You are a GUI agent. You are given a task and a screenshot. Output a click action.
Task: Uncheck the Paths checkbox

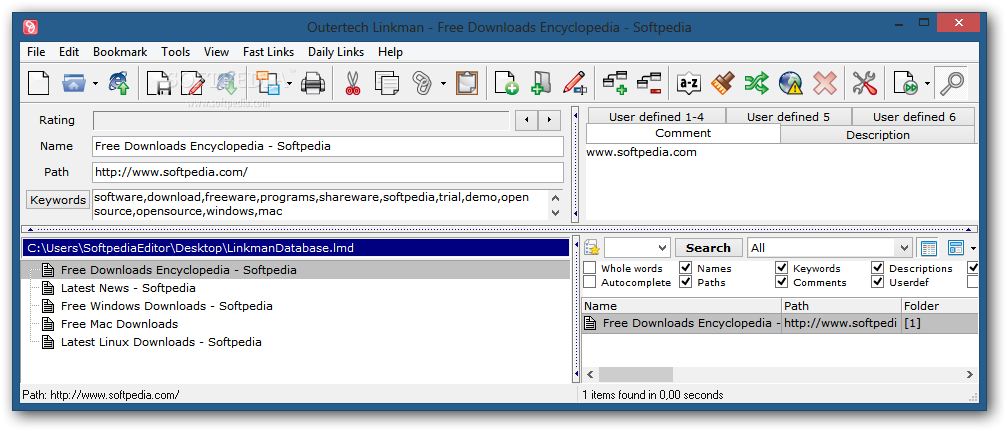[x=685, y=282]
